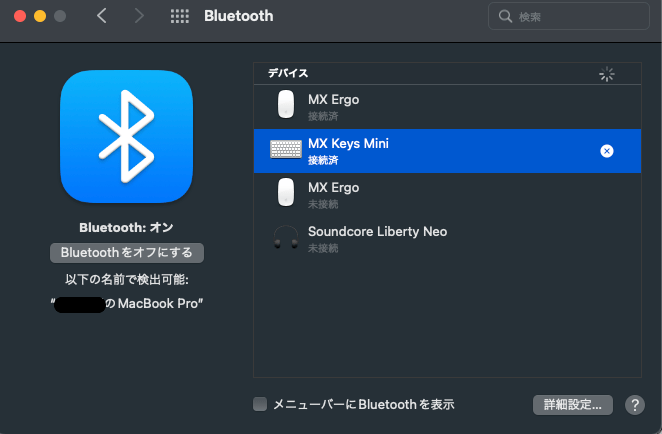Select the disconnected MX Ergo row (未接続)

pyautogui.click(x=447, y=195)
